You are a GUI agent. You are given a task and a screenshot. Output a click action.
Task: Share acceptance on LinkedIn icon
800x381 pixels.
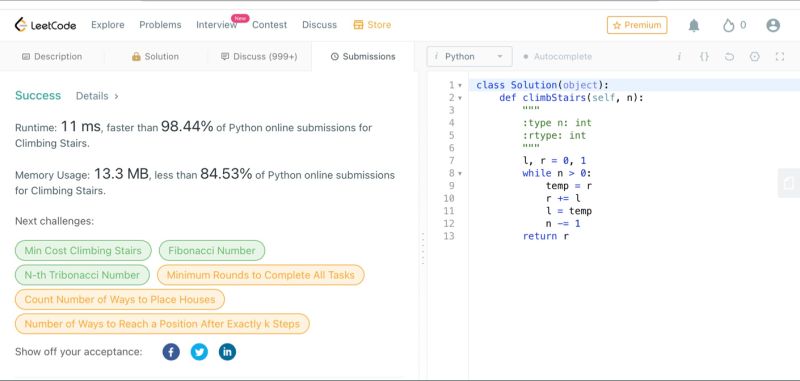pos(227,352)
